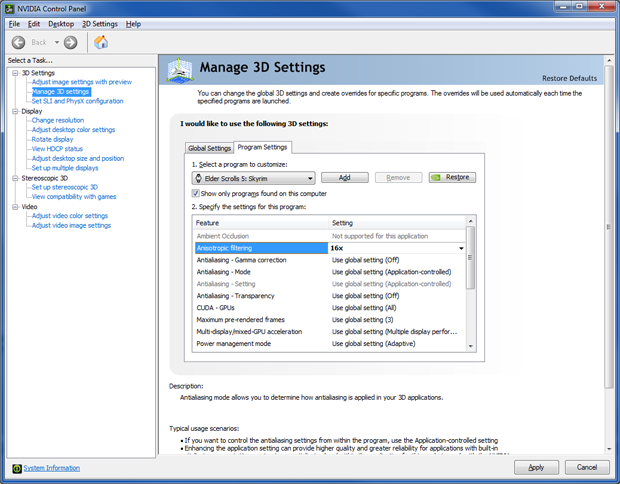Uncheck Show only programs found on this computer
The width and height of the screenshot is (620, 484).
point(195,193)
